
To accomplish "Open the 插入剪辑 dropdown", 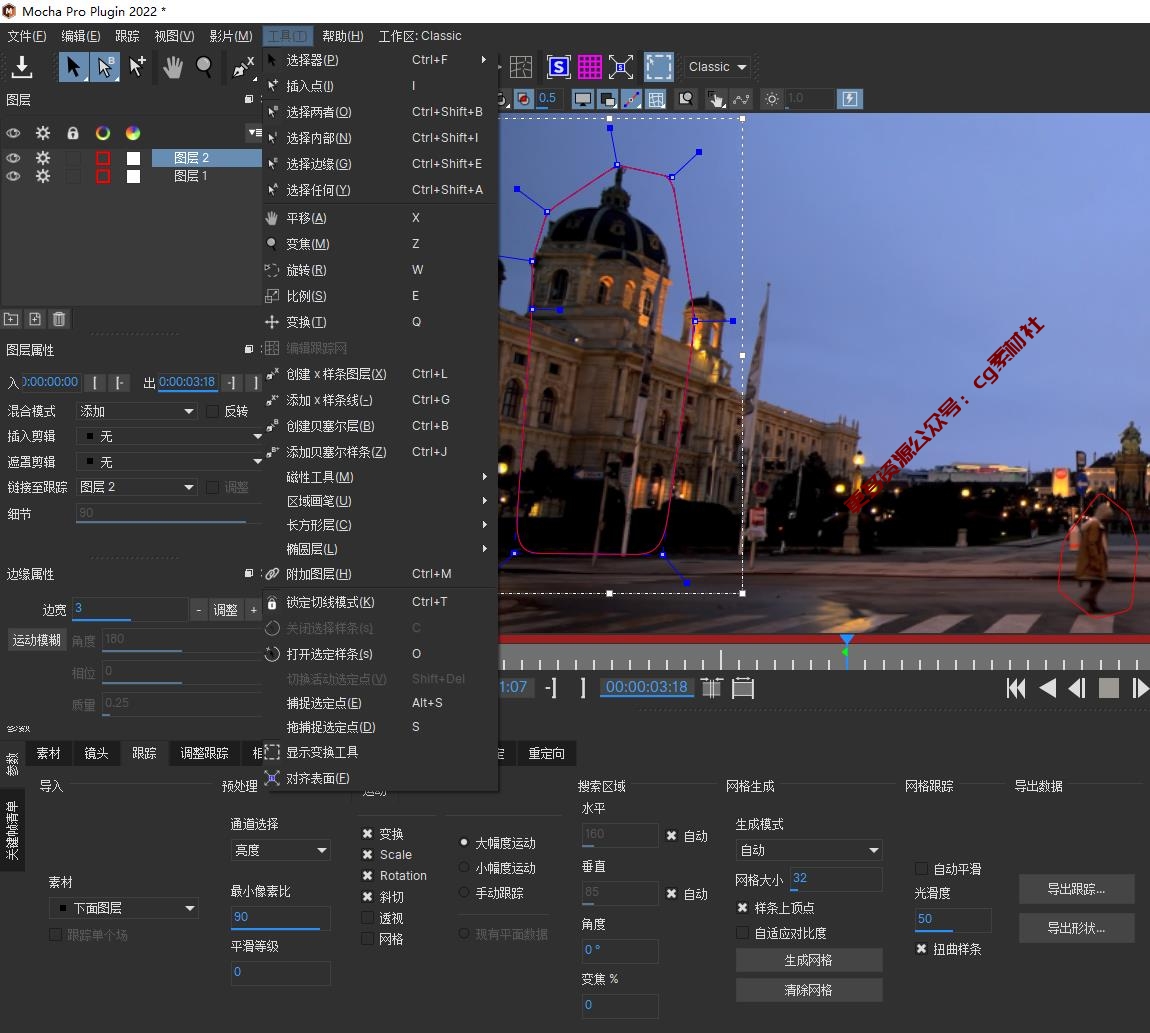I will 169,436.
